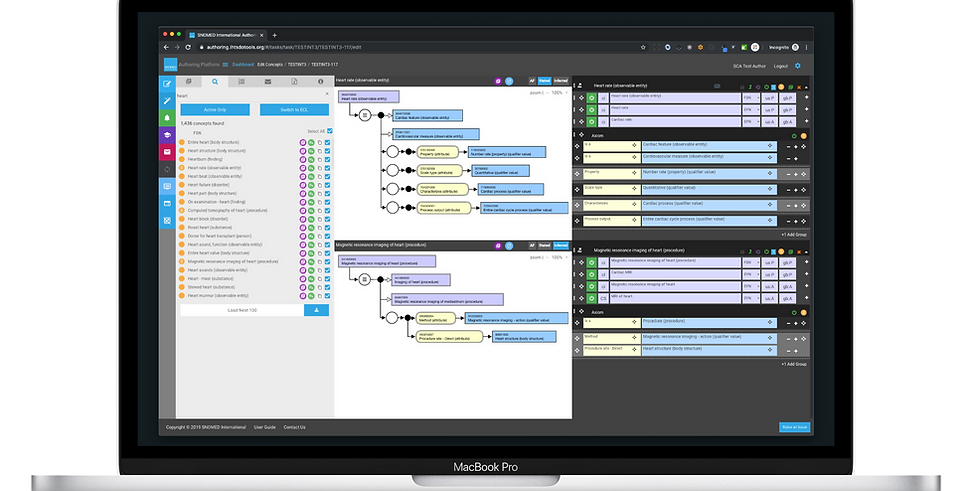The height and width of the screenshot is (491, 973).
Task: Click blue circle icon in Magnetic resonance header
Action: pyautogui.click(x=509, y=245)
